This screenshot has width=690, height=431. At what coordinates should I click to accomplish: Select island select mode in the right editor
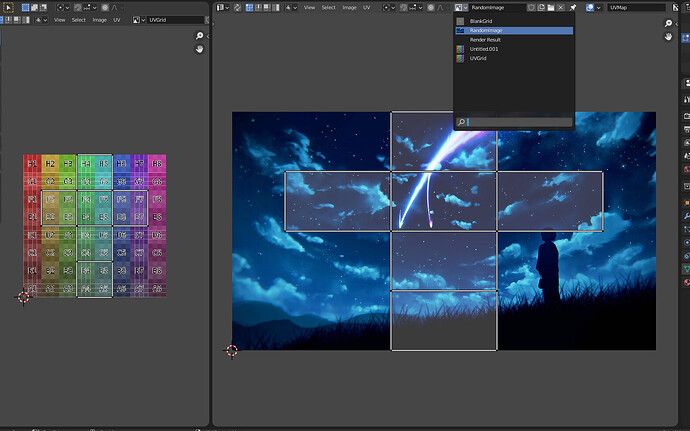275,7
